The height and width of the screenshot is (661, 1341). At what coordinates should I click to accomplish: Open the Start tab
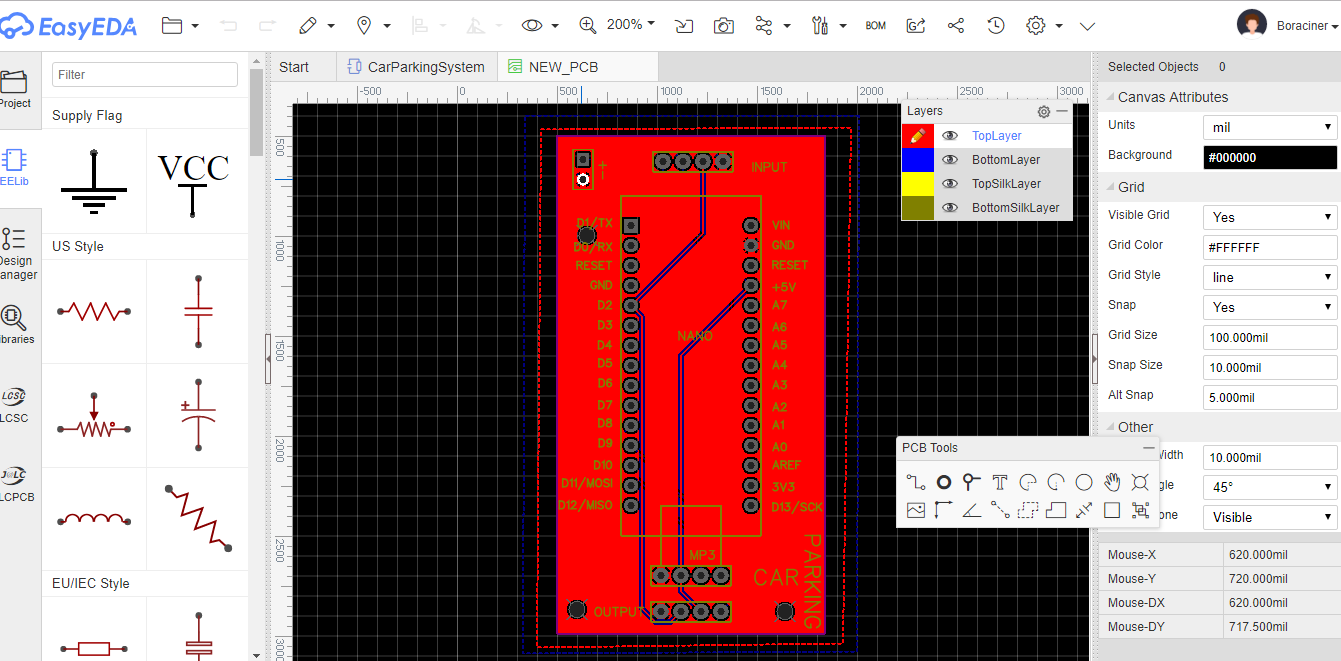point(295,66)
